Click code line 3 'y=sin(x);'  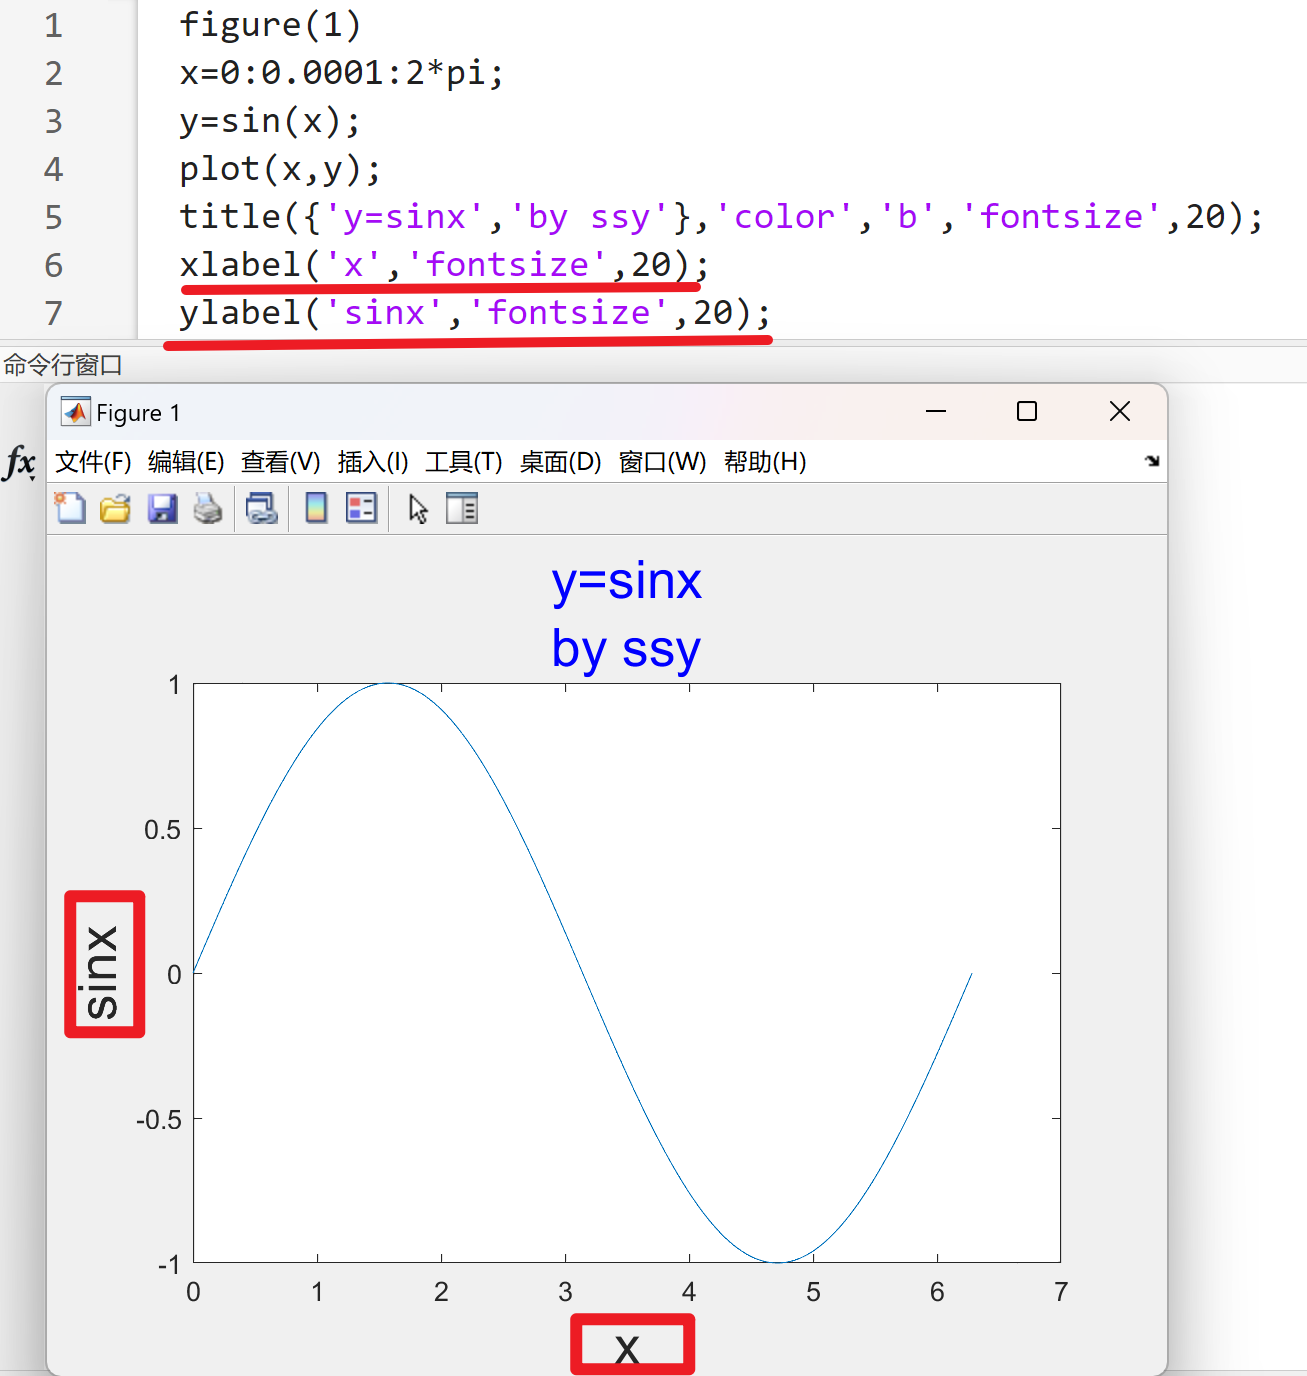coord(270,121)
